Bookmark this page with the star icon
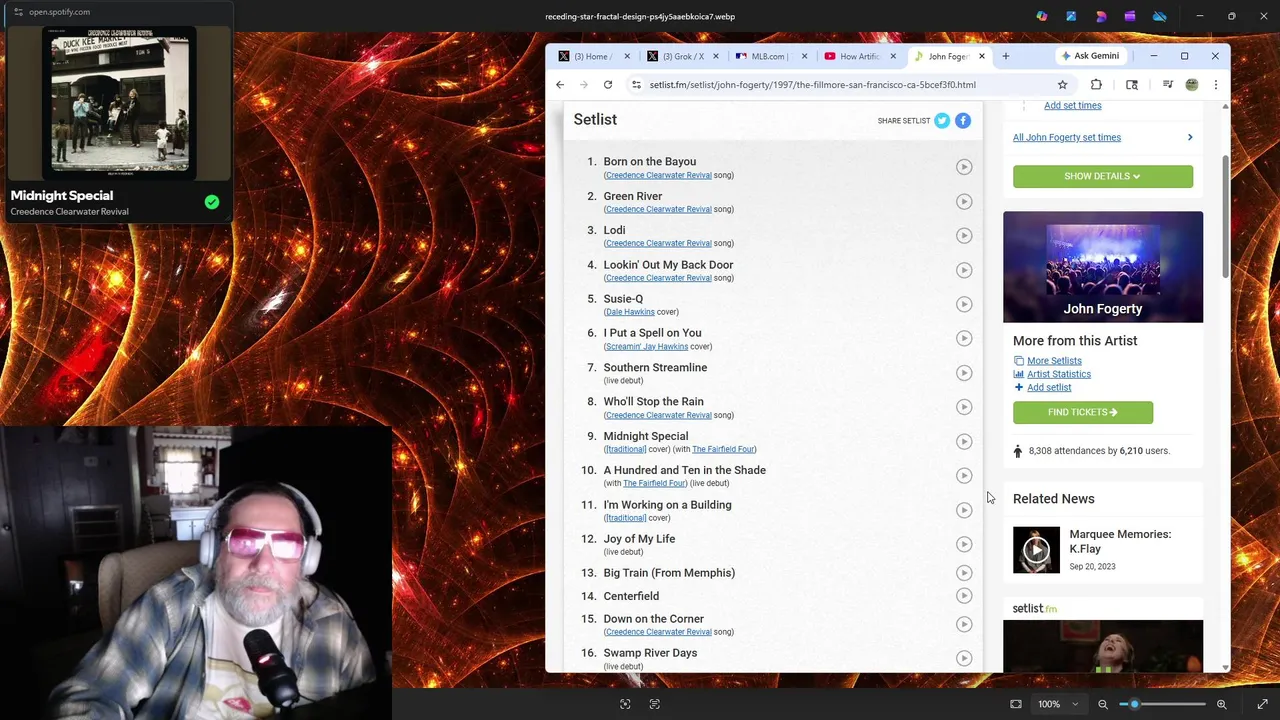 1062,85
